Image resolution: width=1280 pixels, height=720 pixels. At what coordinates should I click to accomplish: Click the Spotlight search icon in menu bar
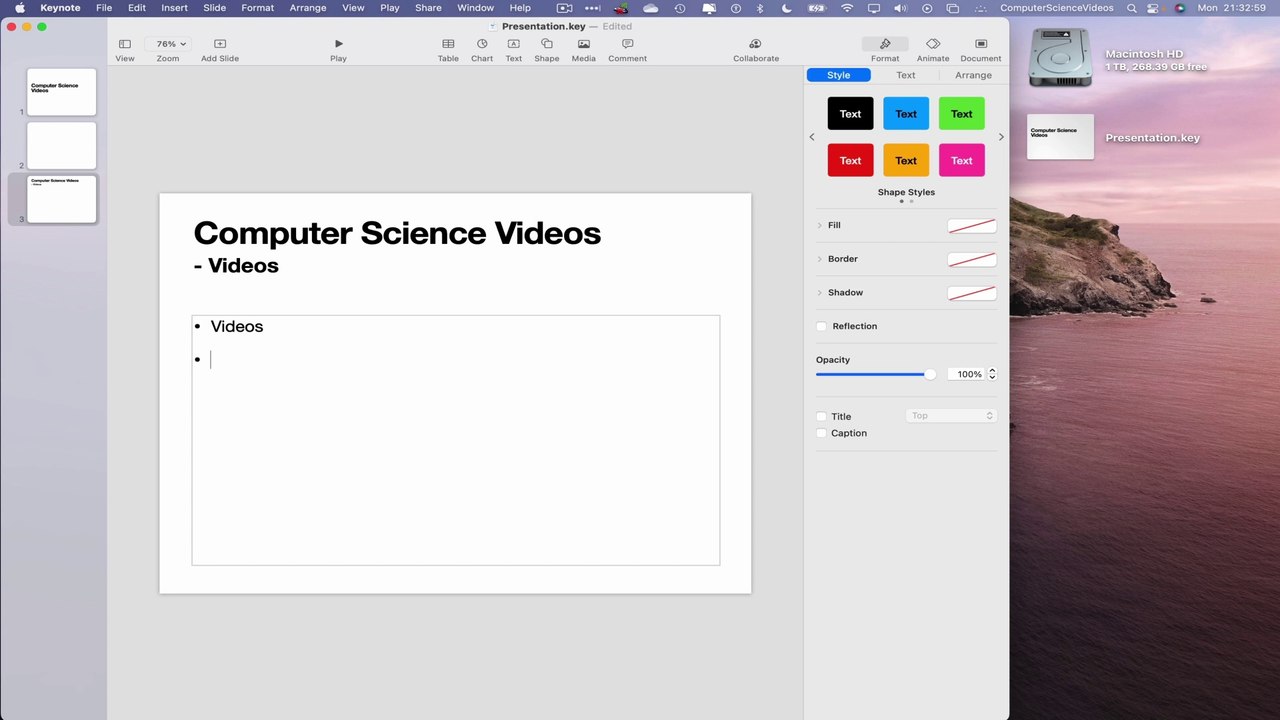coord(1132,8)
